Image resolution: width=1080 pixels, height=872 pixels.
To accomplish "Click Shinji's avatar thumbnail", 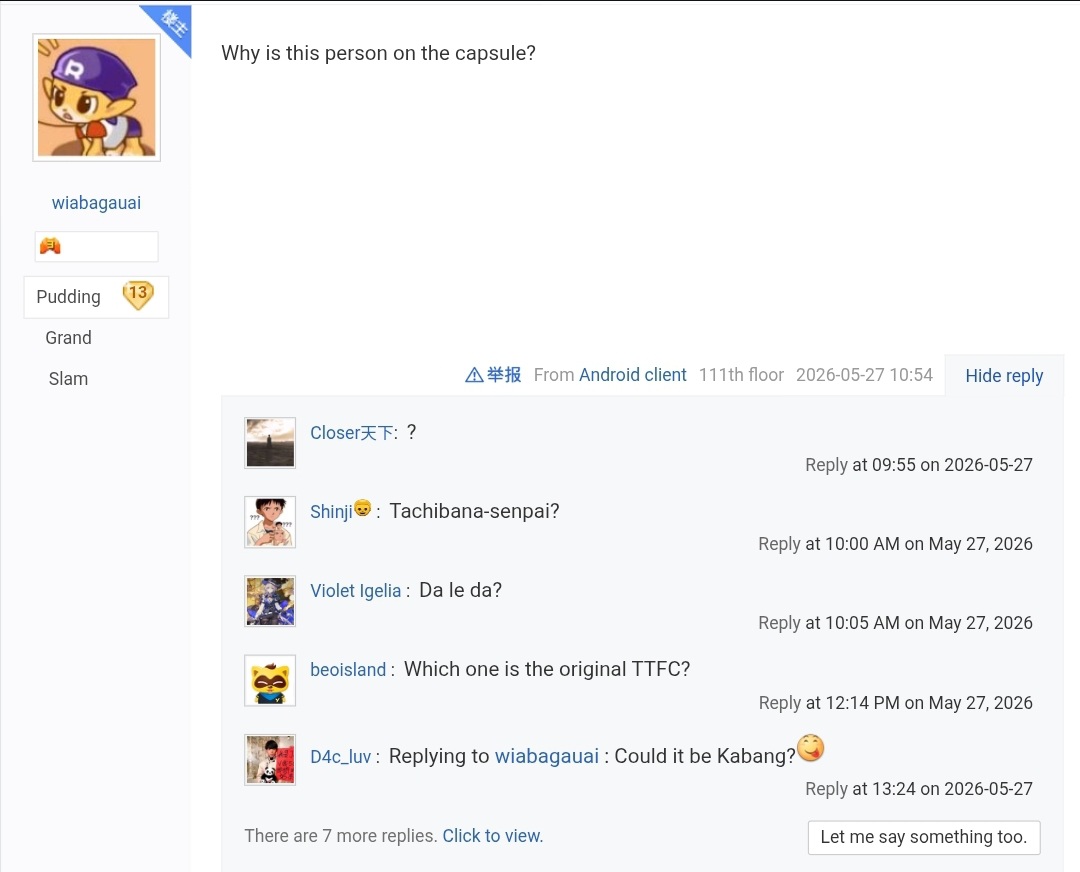I will pos(270,522).
